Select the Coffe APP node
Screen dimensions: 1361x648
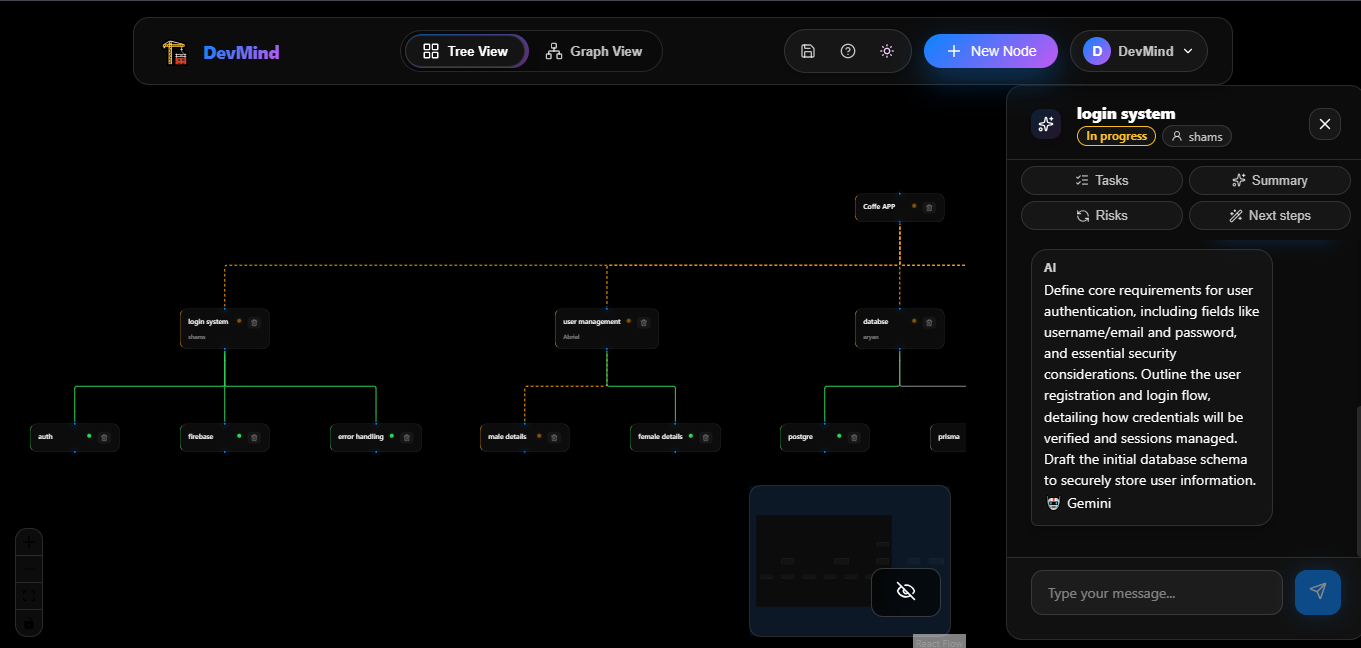point(899,207)
